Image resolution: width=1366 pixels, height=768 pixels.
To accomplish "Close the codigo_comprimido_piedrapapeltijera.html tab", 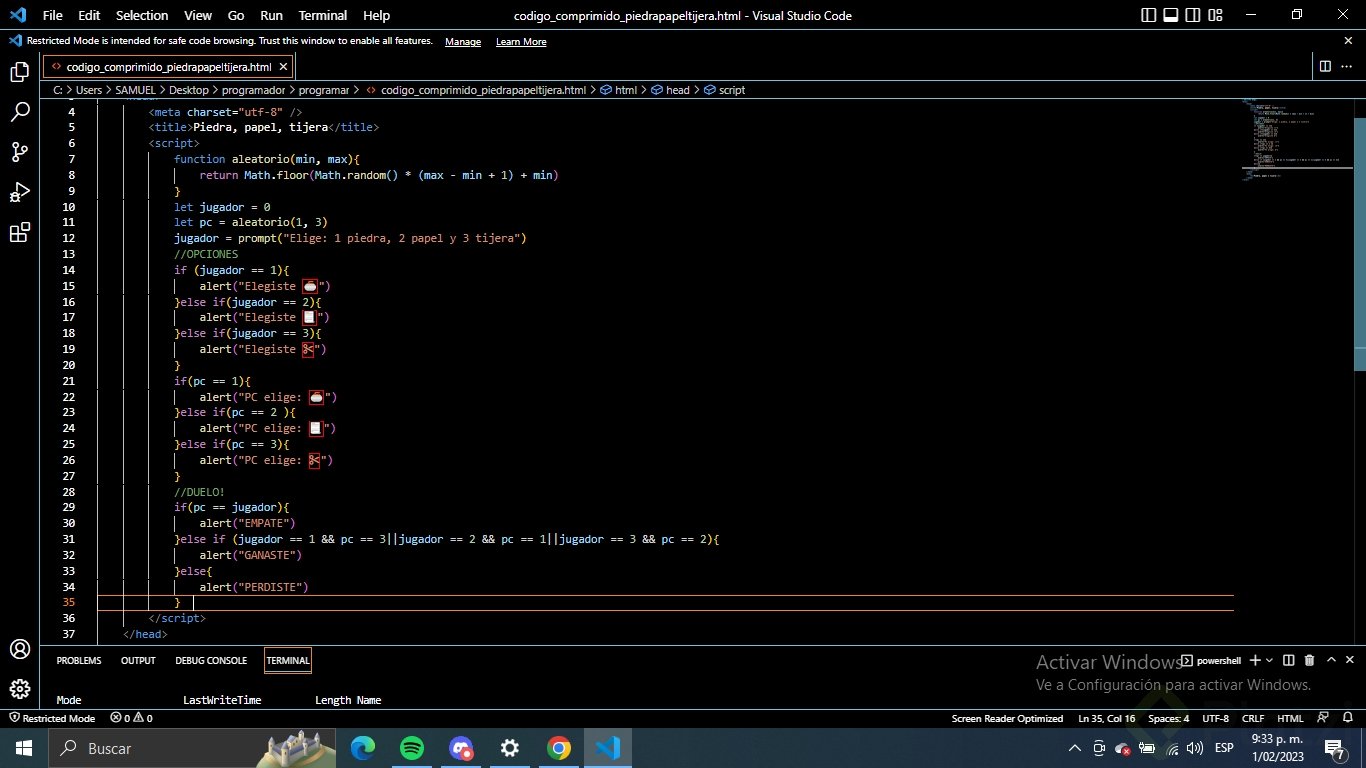I will (283, 67).
